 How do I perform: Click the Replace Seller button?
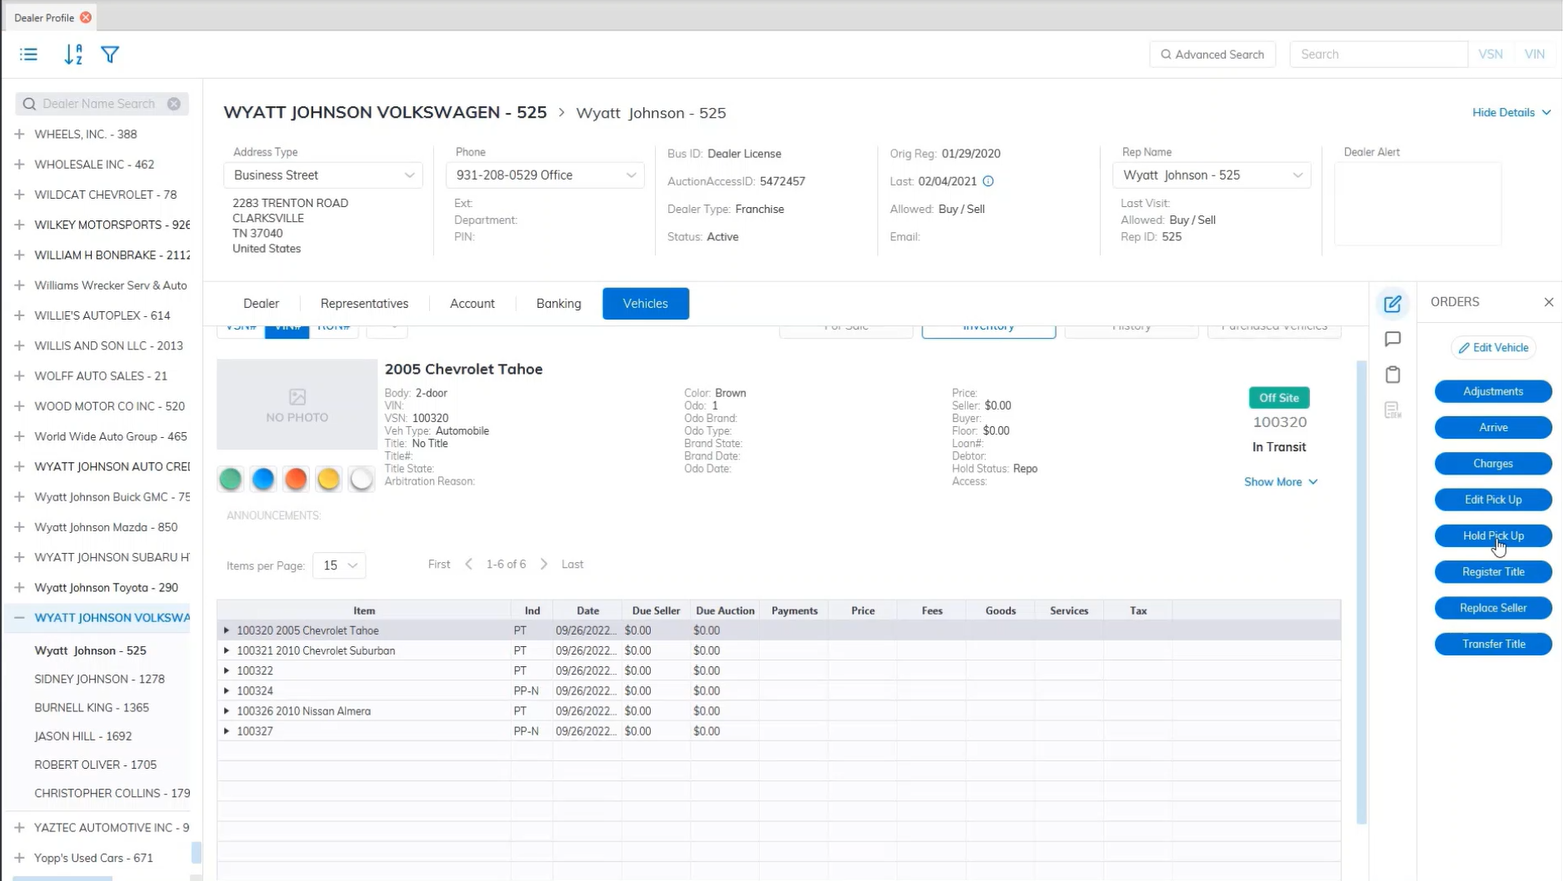tap(1492, 608)
